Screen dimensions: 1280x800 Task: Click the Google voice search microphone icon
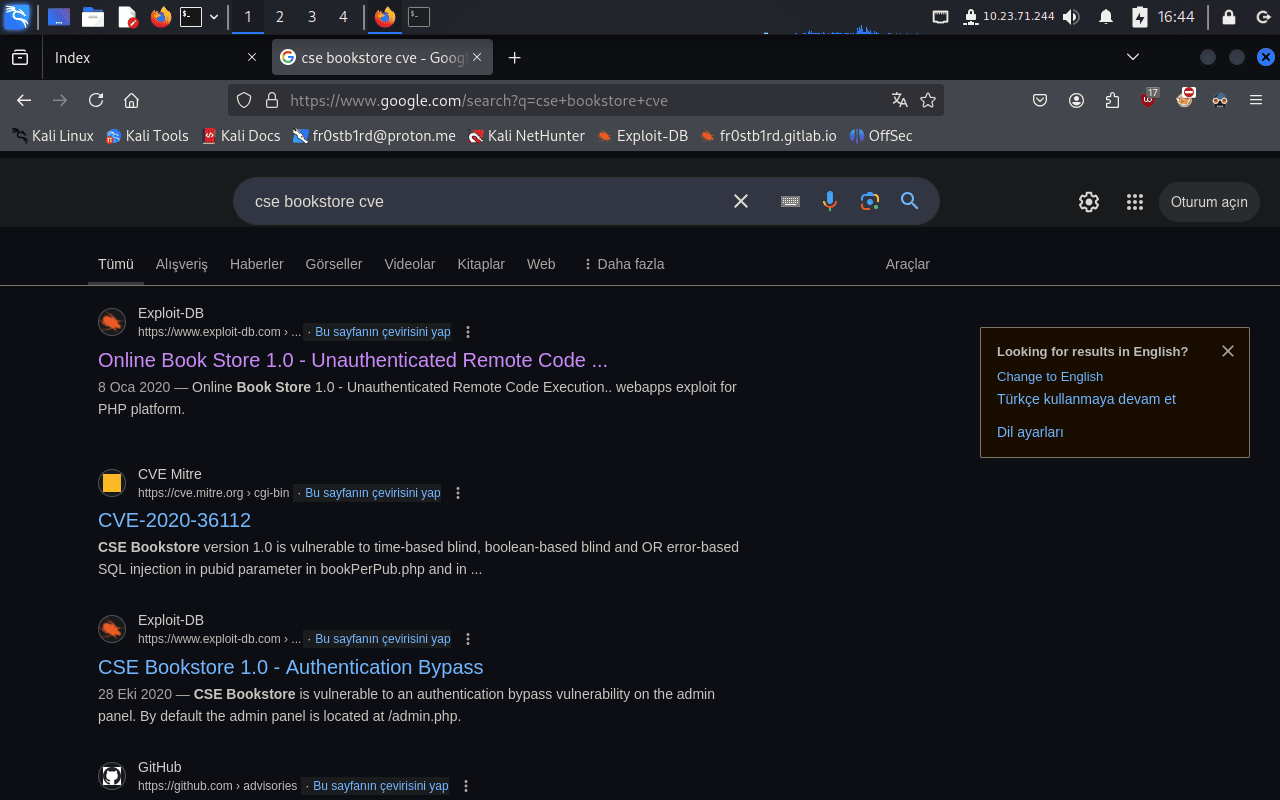[x=829, y=201]
